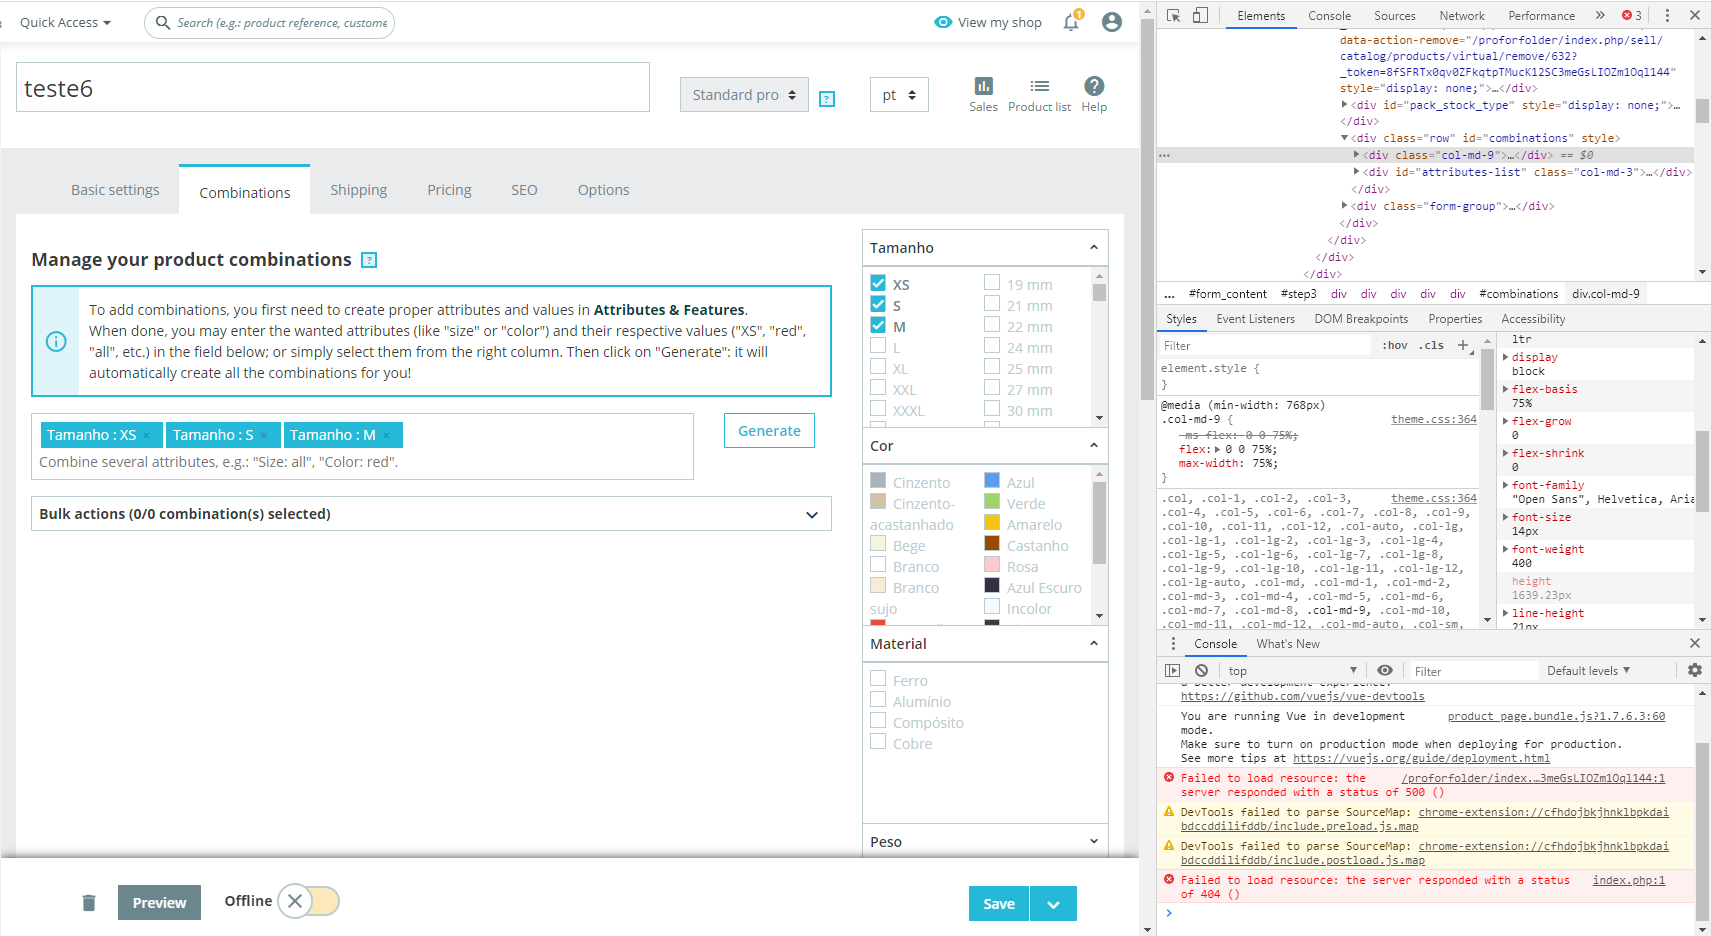Switch to the Shipping tab
Viewport: 1711px width, 936px height.
coord(358,190)
